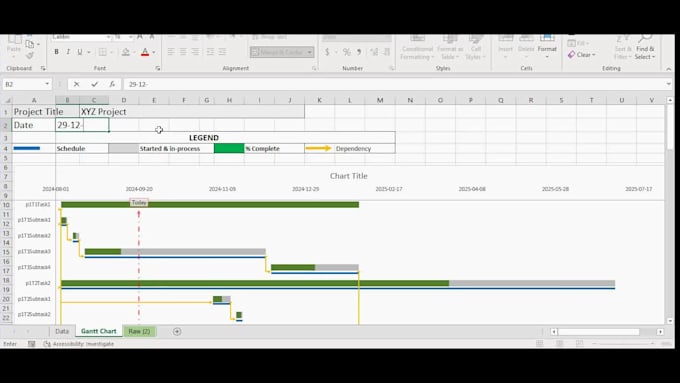Confirm the entry with checkmark icon
The height and width of the screenshot is (383, 680).
94,84
